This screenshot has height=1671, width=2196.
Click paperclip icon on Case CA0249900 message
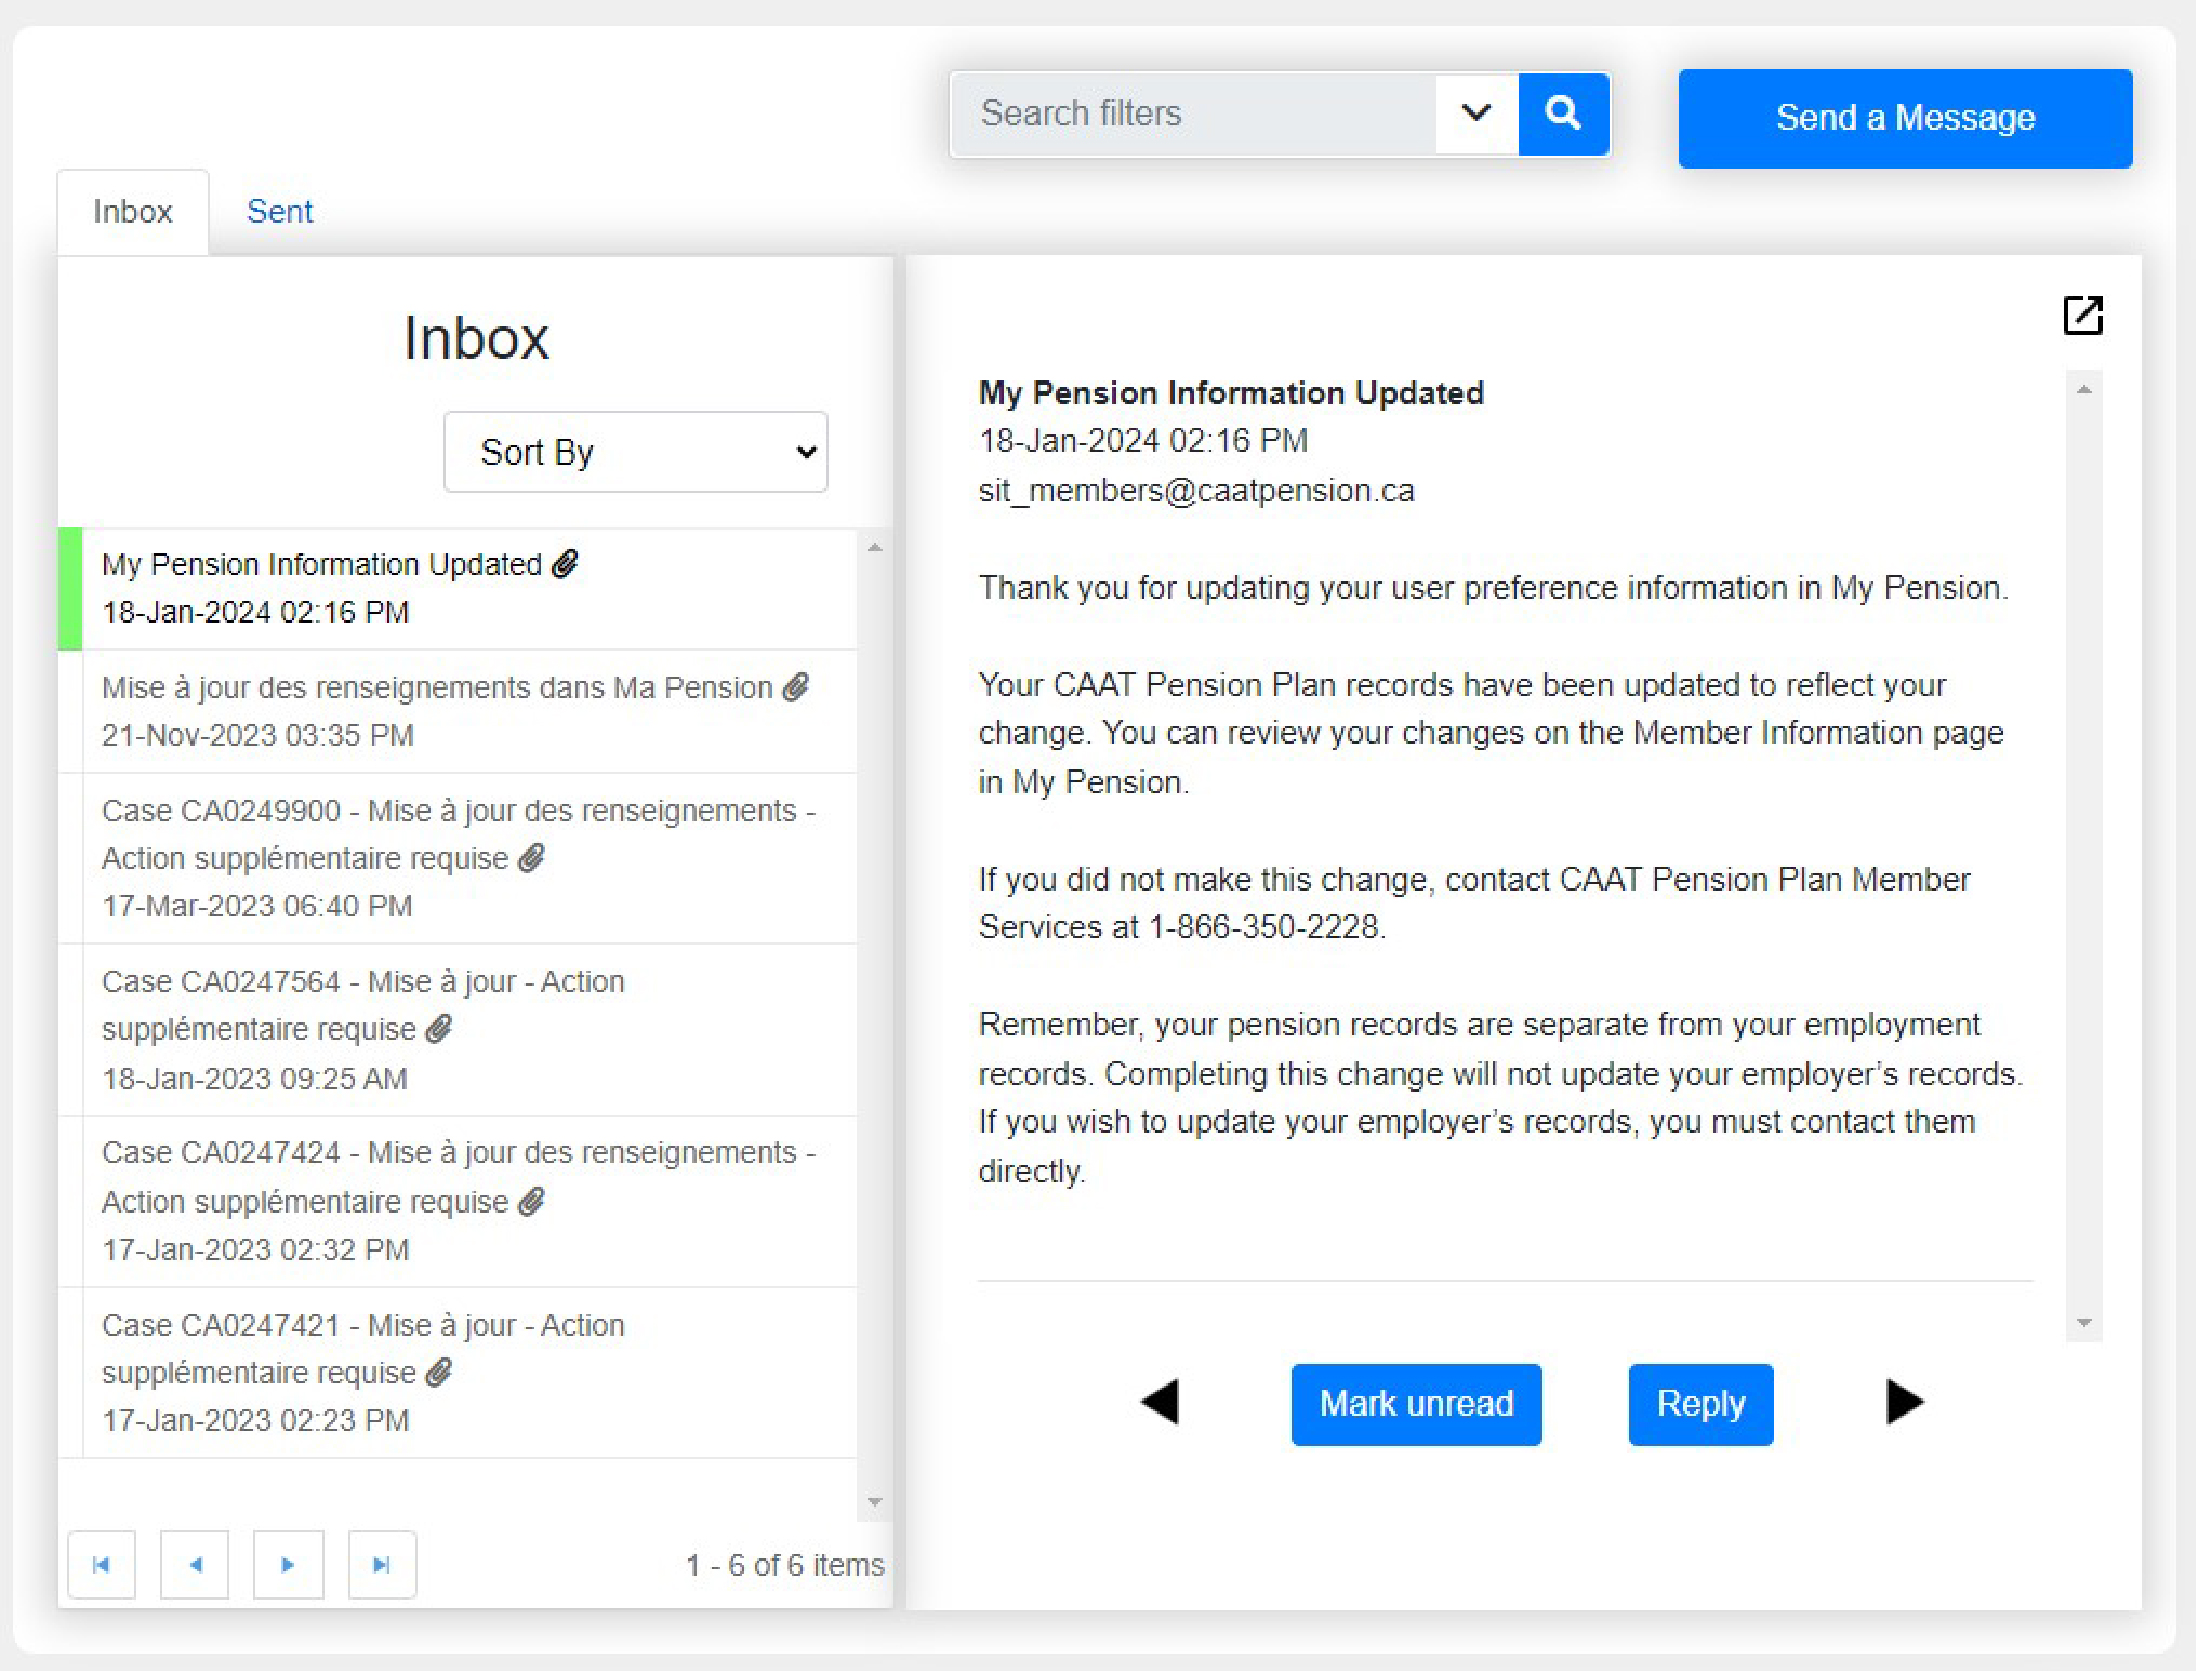(532, 858)
